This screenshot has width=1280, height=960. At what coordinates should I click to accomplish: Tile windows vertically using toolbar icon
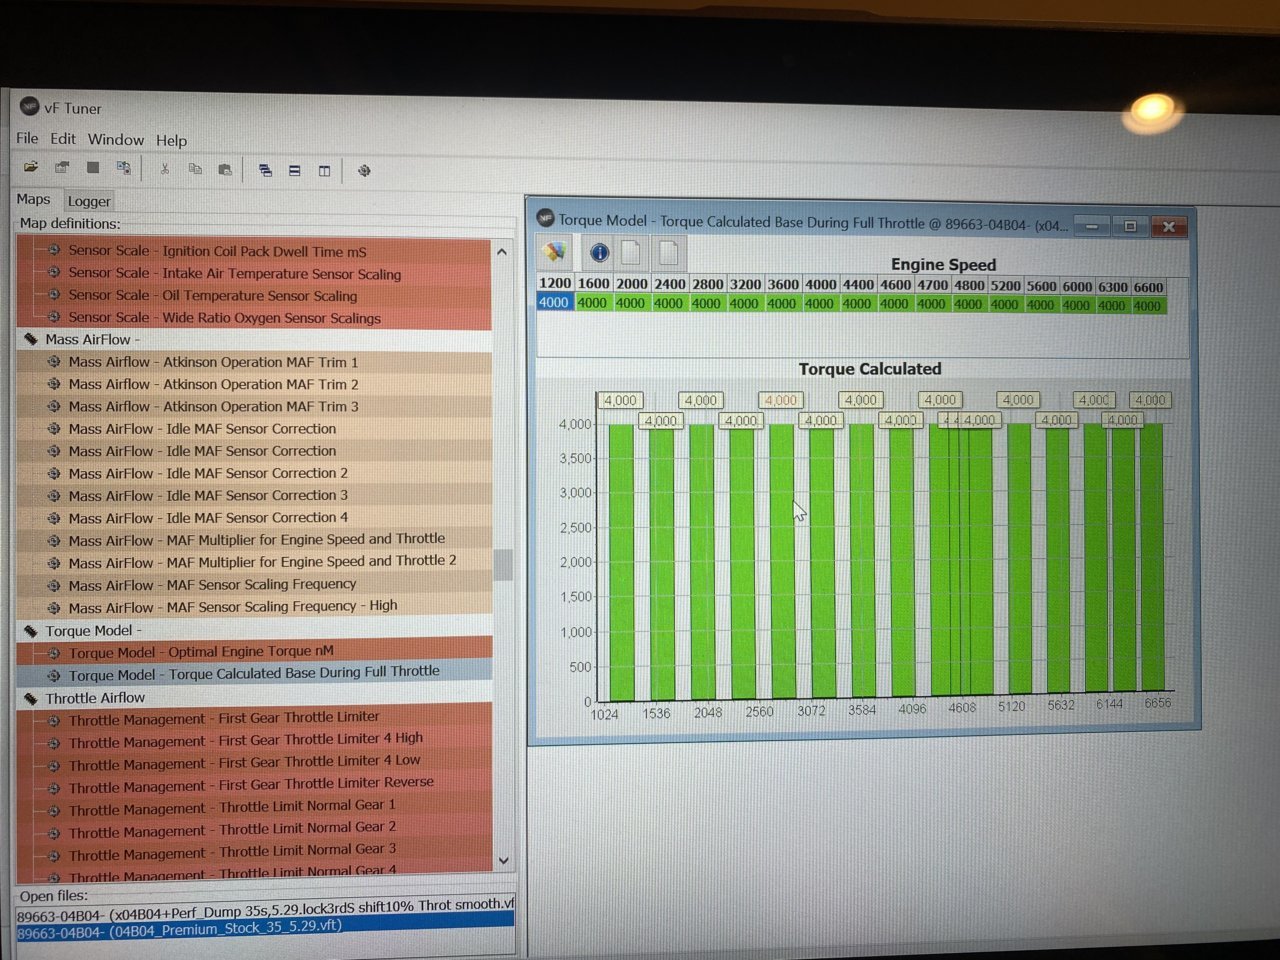coord(324,171)
